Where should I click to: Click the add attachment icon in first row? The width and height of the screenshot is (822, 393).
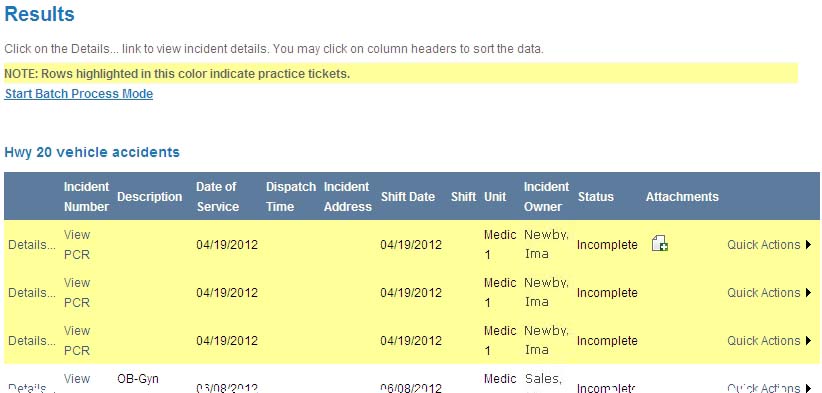[659, 244]
